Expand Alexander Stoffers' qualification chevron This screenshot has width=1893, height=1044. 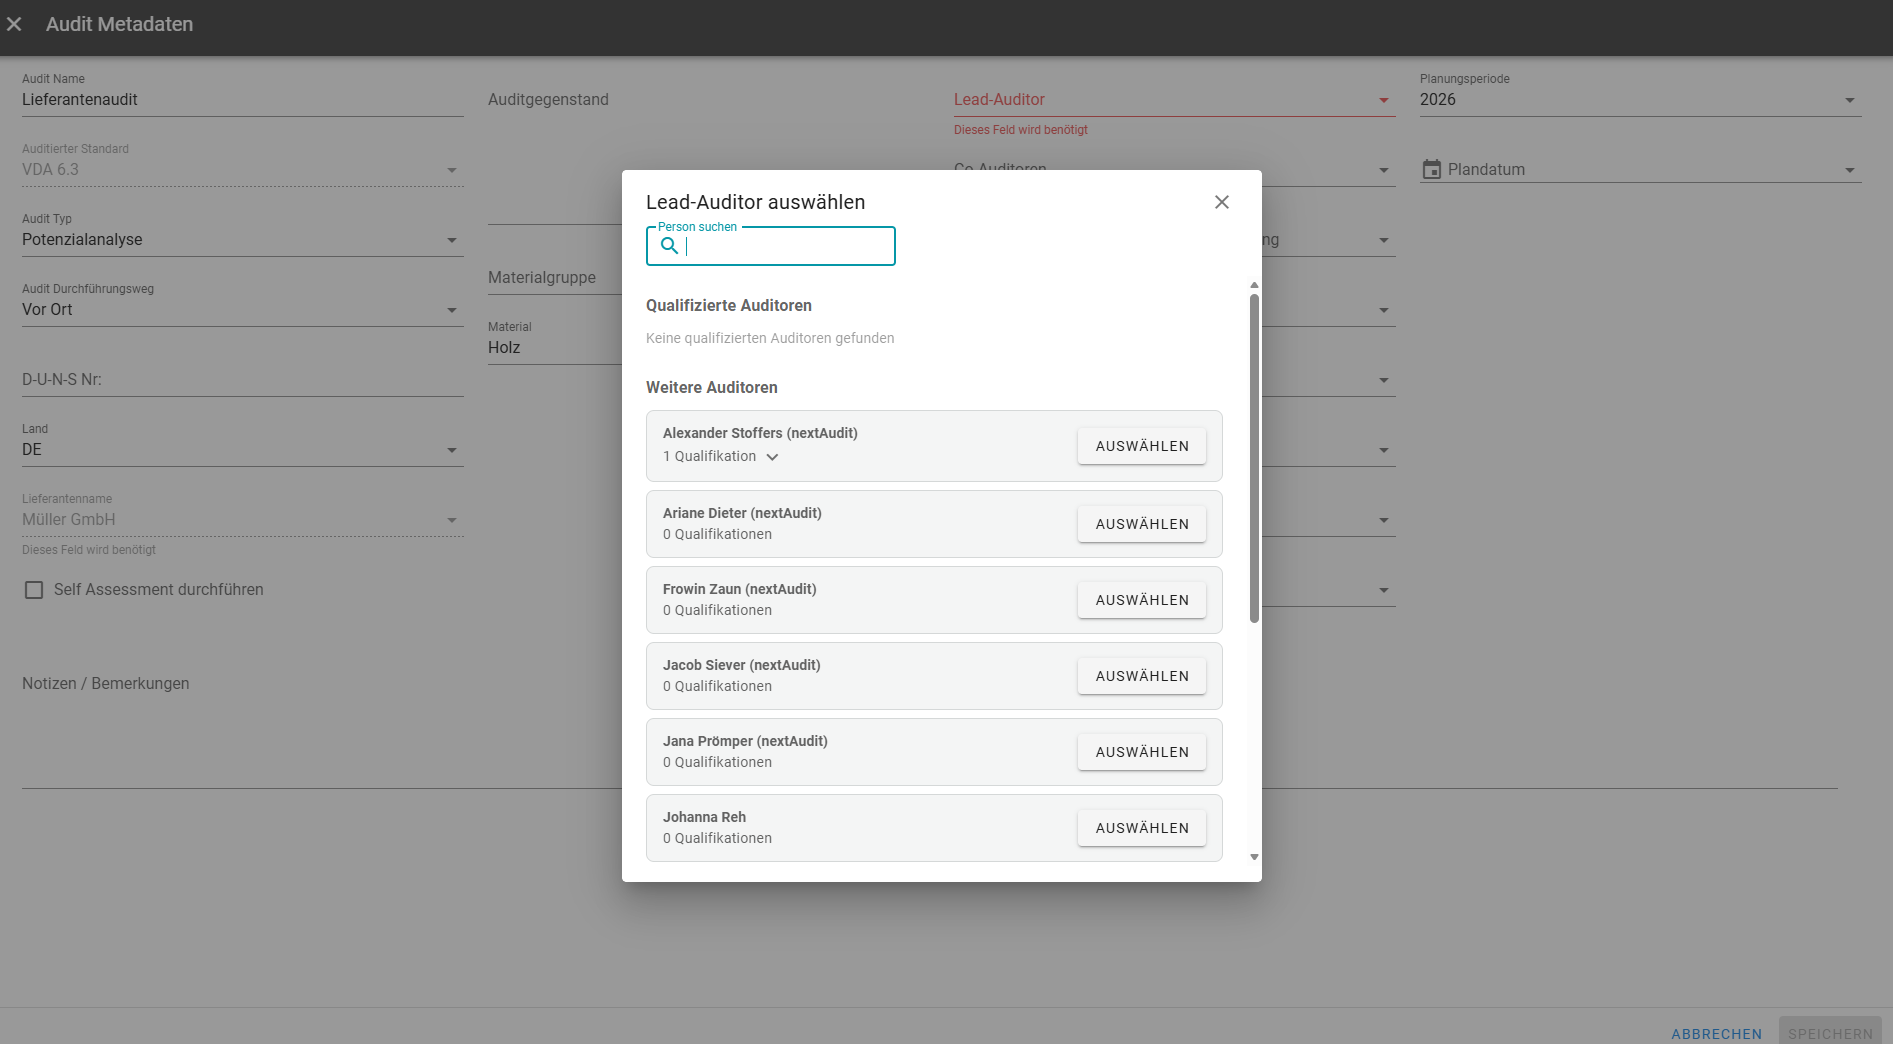(x=772, y=457)
